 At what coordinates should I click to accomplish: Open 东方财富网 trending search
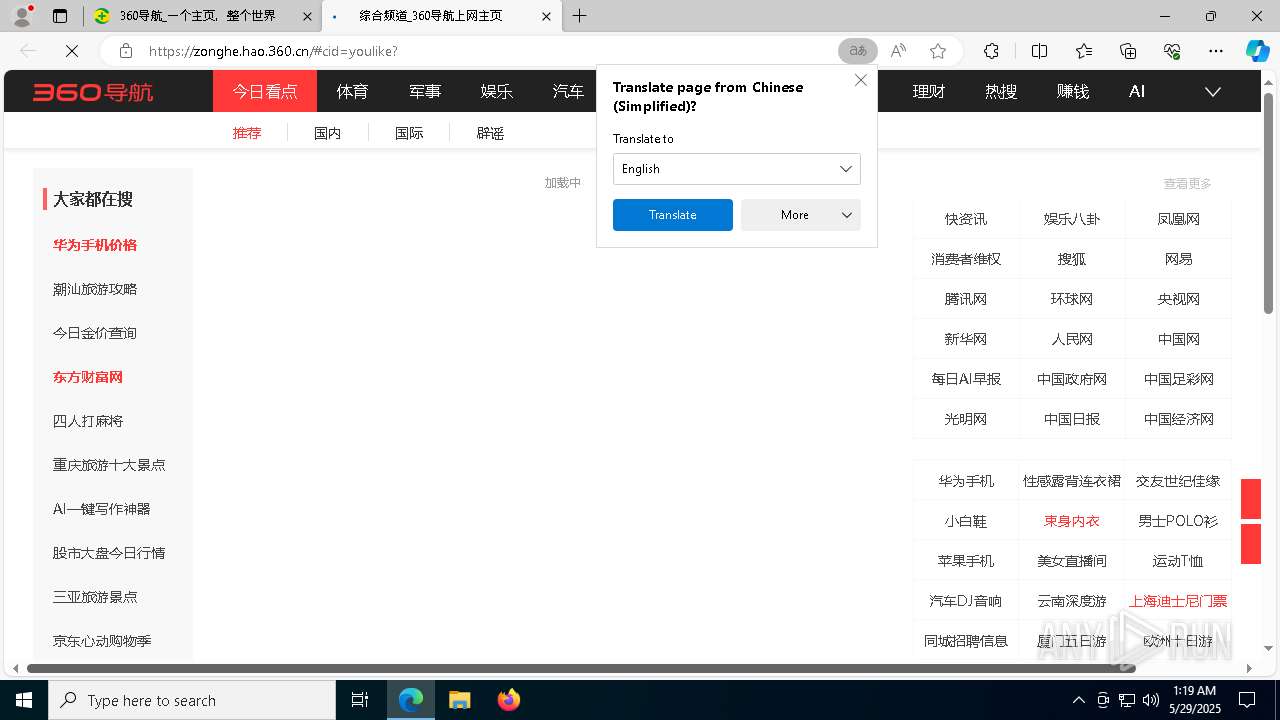click(x=88, y=377)
